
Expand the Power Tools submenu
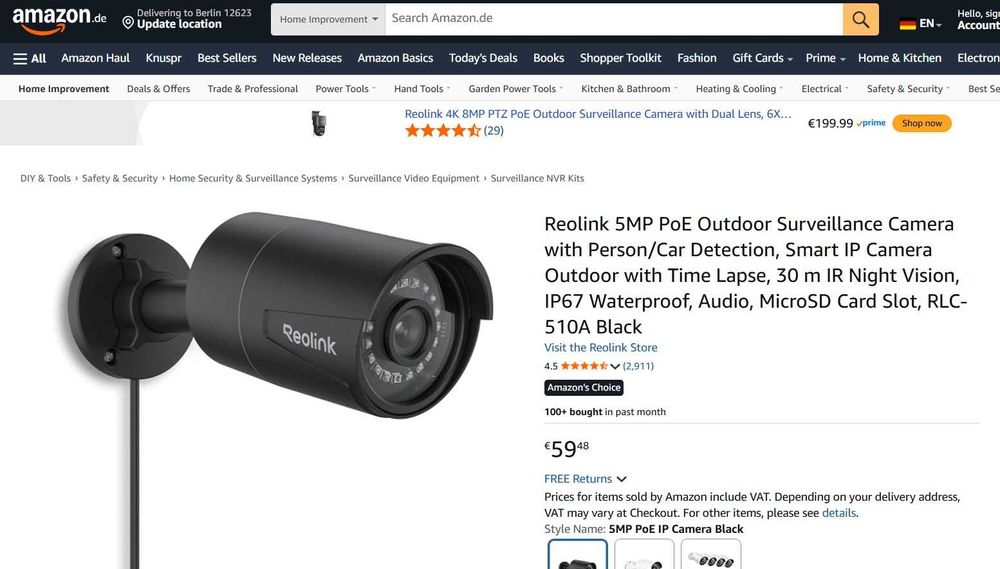[x=346, y=89]
